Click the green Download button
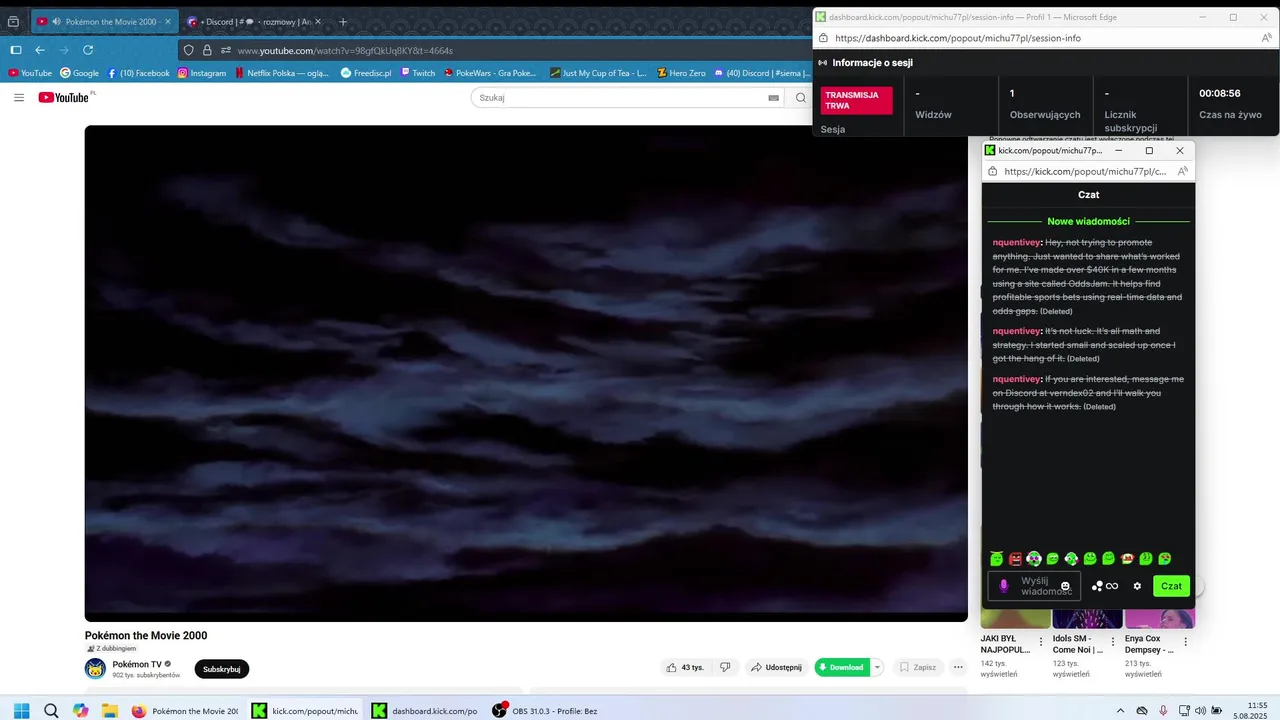 pos(842,667)
